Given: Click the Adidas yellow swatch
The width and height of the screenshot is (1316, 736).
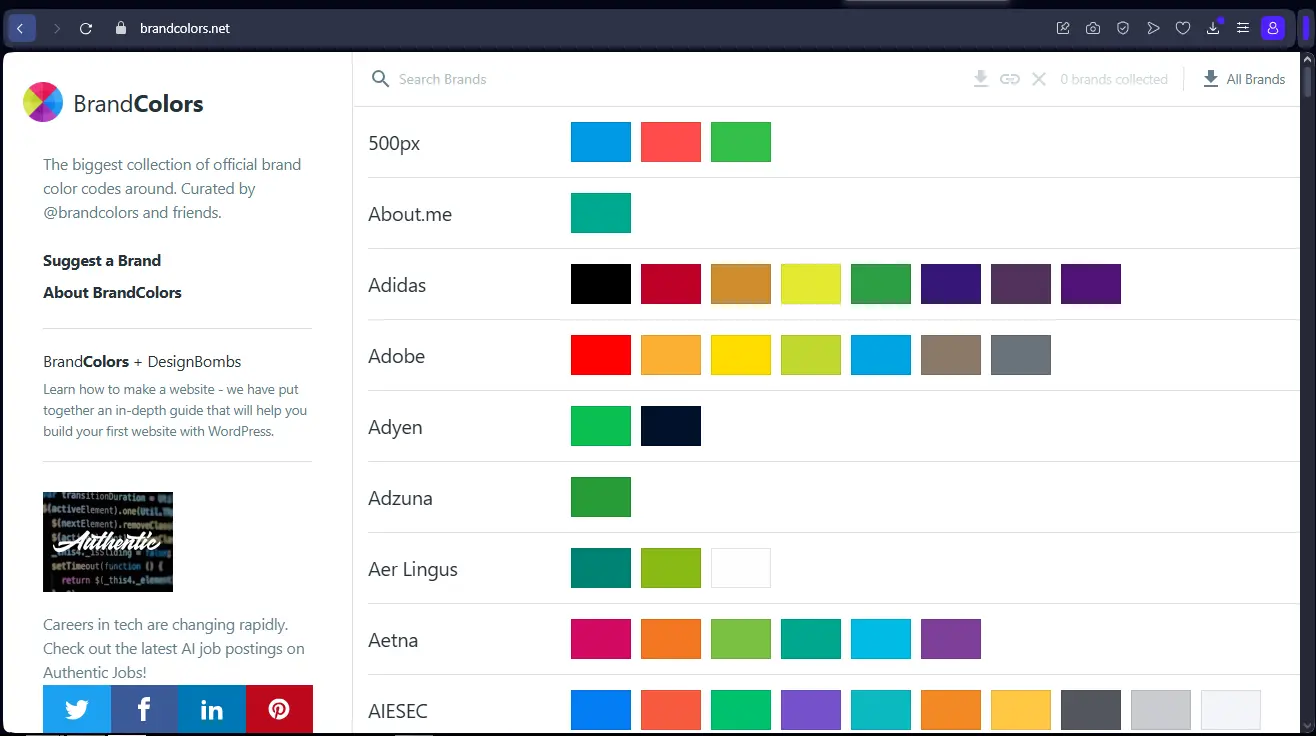Looking at the screenshot, I should pos(811,284).
